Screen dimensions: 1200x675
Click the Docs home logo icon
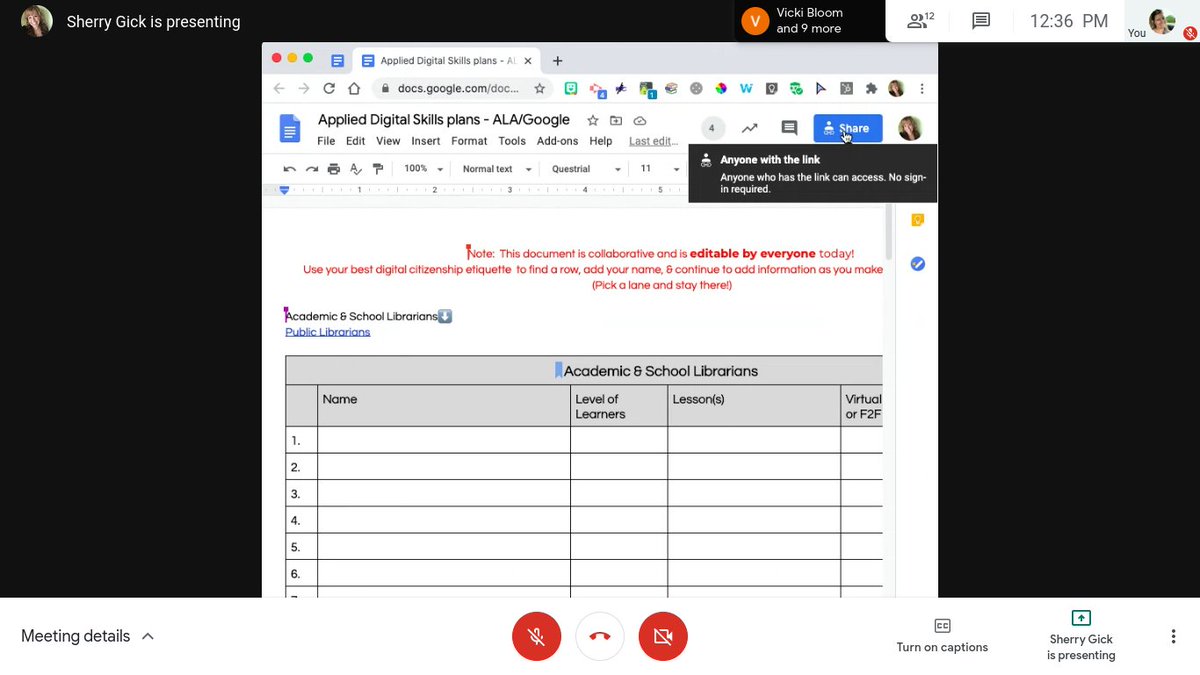click(289, 129)
